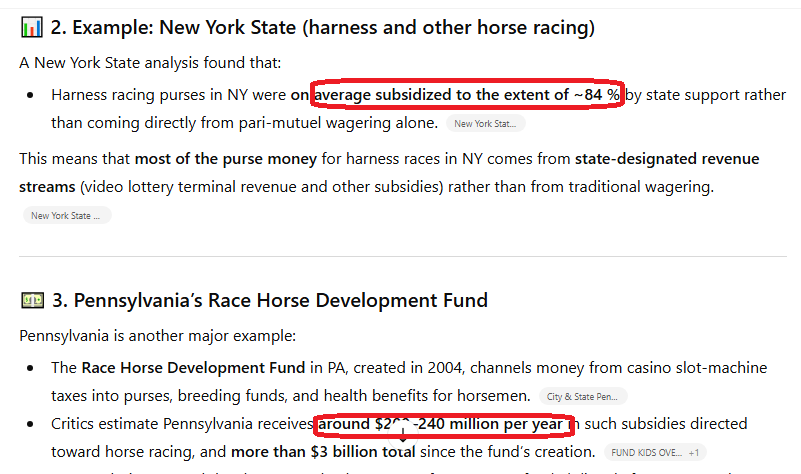
Task: Click the "2. Example: New York State" heading
Action: pos(320,28)
